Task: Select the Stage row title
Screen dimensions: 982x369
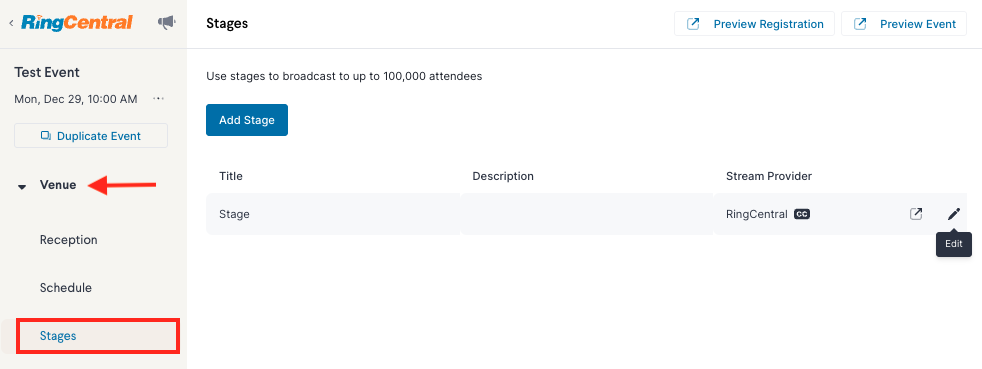Action: [x=234, y=214]
